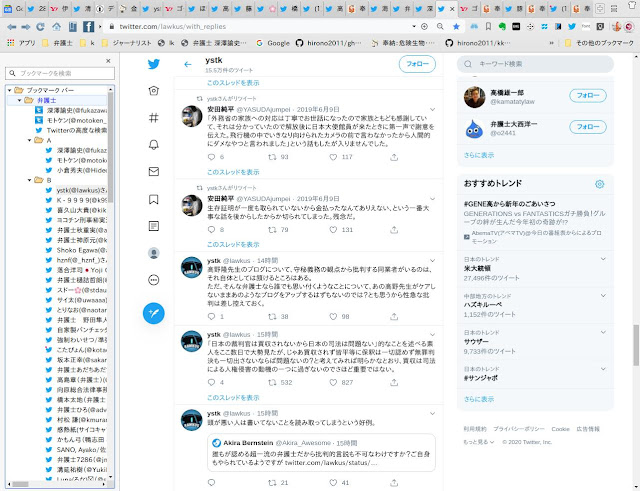Screen dimensions: 640x491
Task: Click the bookmarks panel horizontal scrollbar
Action: pos(20,484)
